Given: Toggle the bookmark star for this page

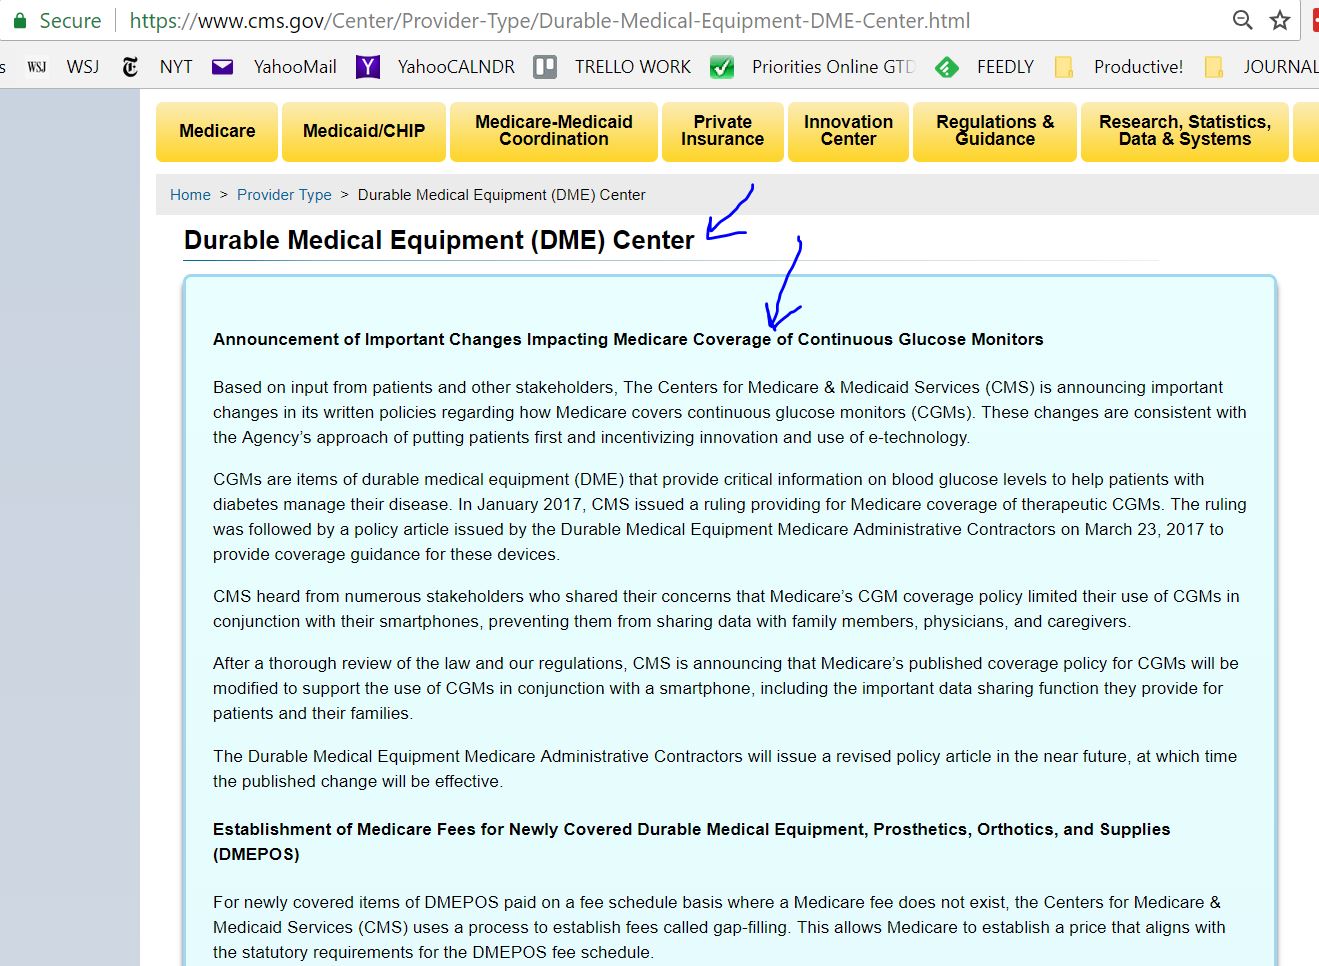Looking at the screenshot, I should pos(1279,19).
